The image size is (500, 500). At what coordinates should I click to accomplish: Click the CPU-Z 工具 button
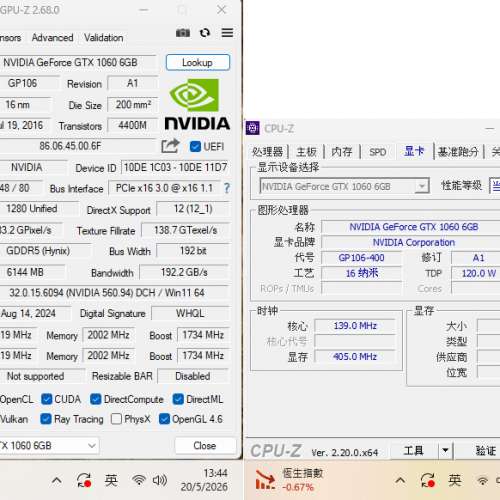pos(414,451)
